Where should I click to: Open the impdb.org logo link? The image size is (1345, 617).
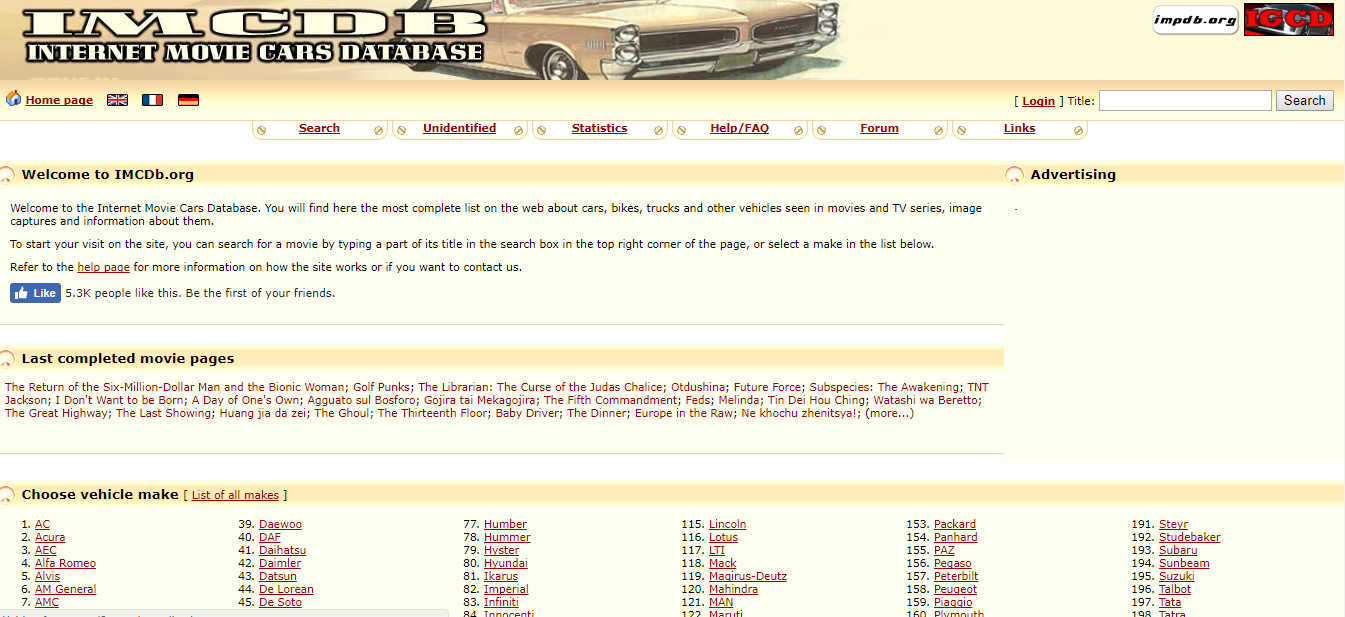1195,19
